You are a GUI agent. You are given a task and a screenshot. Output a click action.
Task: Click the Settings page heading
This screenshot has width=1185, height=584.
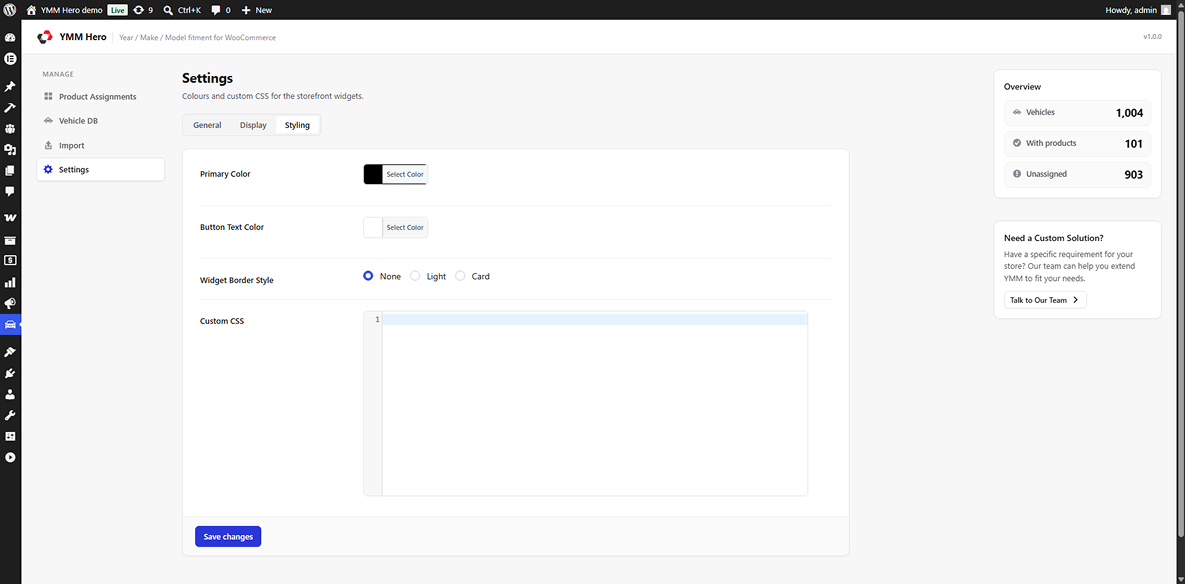click(x=207, y=78)
